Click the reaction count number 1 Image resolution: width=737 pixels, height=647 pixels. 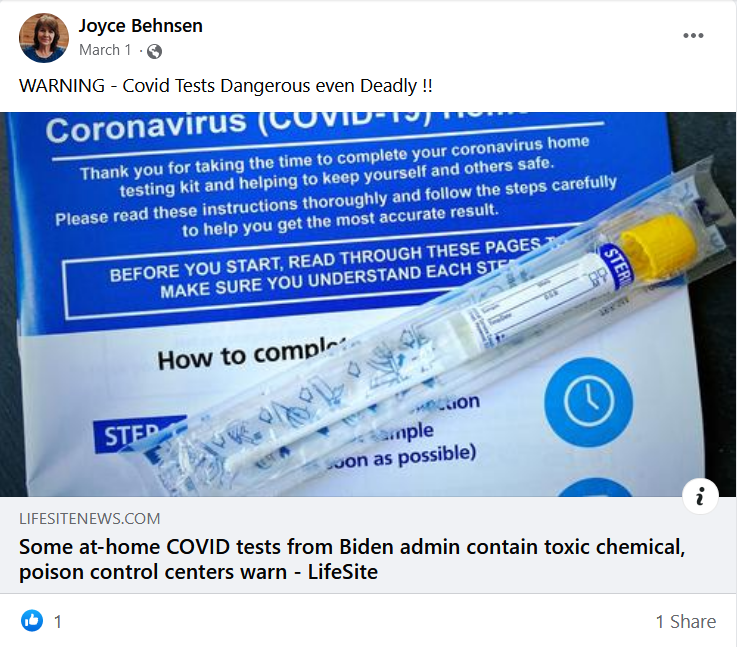(58, 622)
